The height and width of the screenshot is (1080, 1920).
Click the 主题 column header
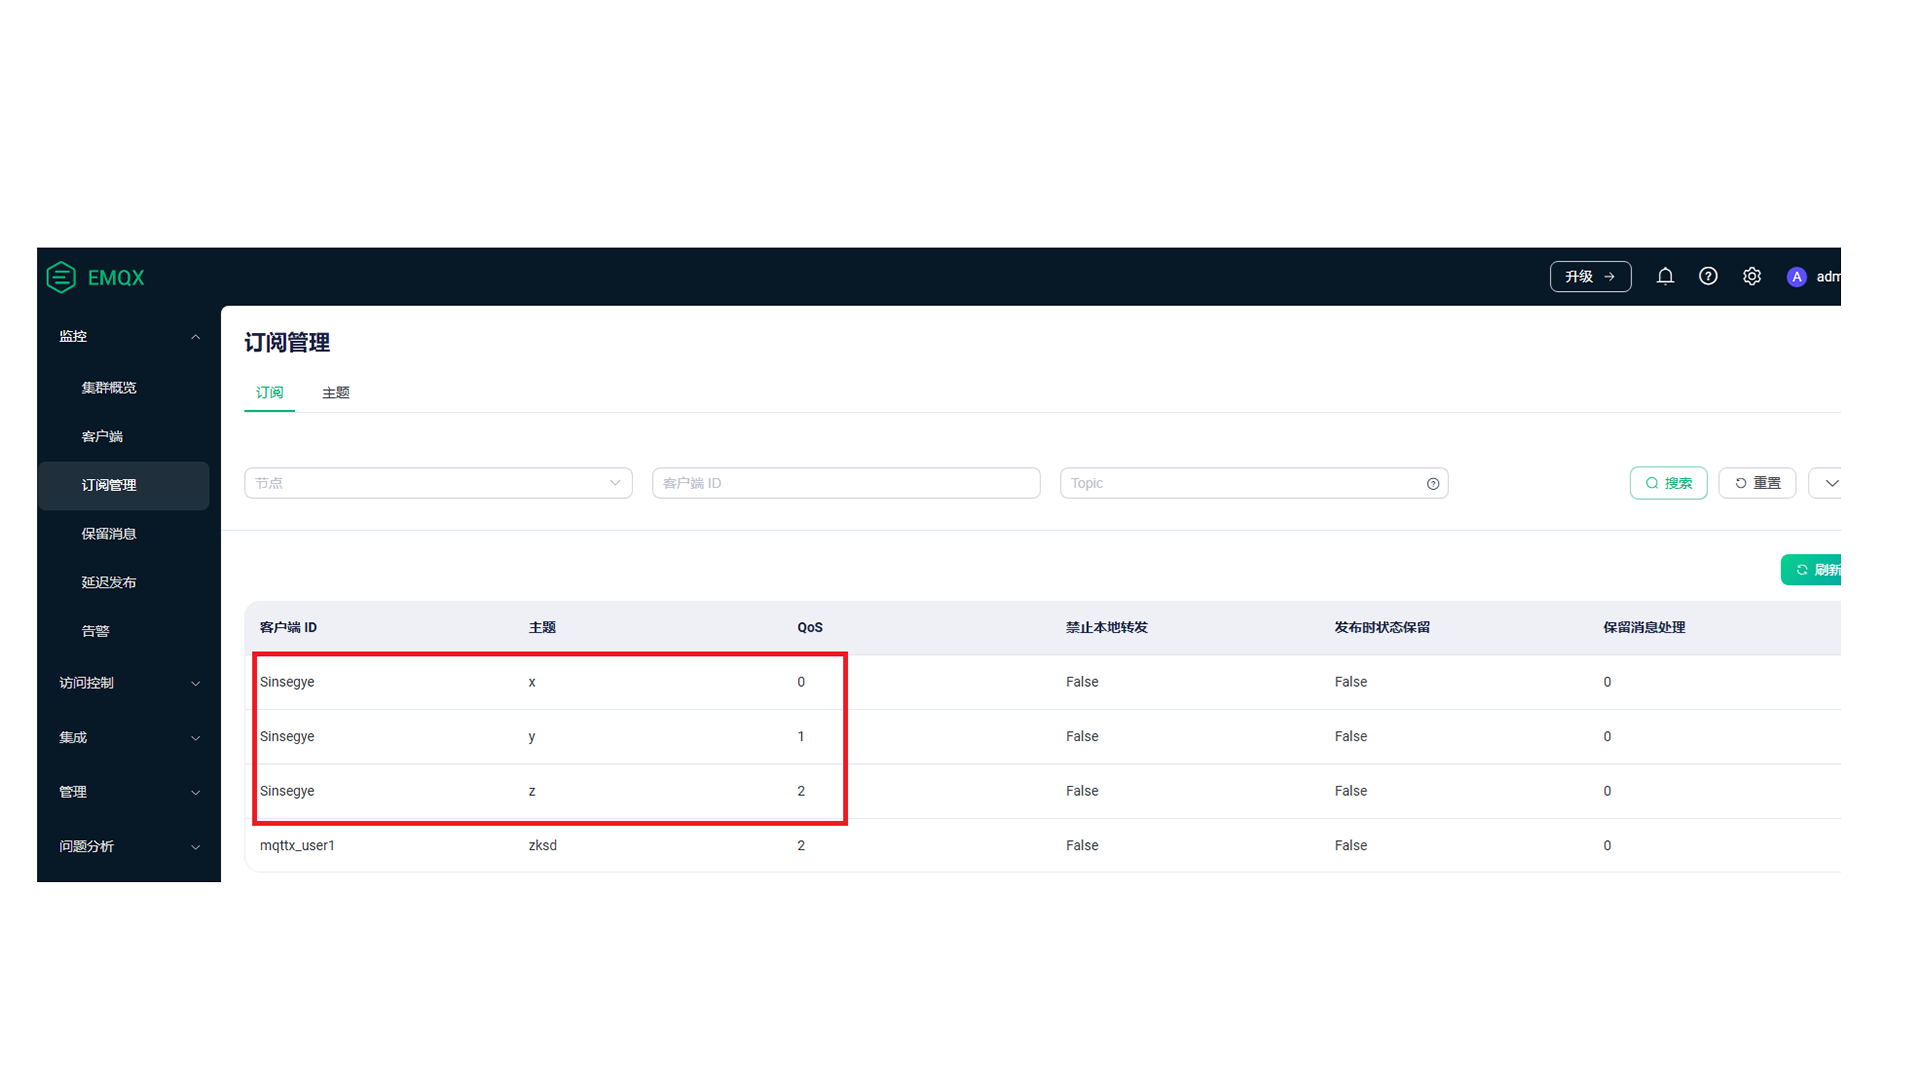[x=542, y=628]
